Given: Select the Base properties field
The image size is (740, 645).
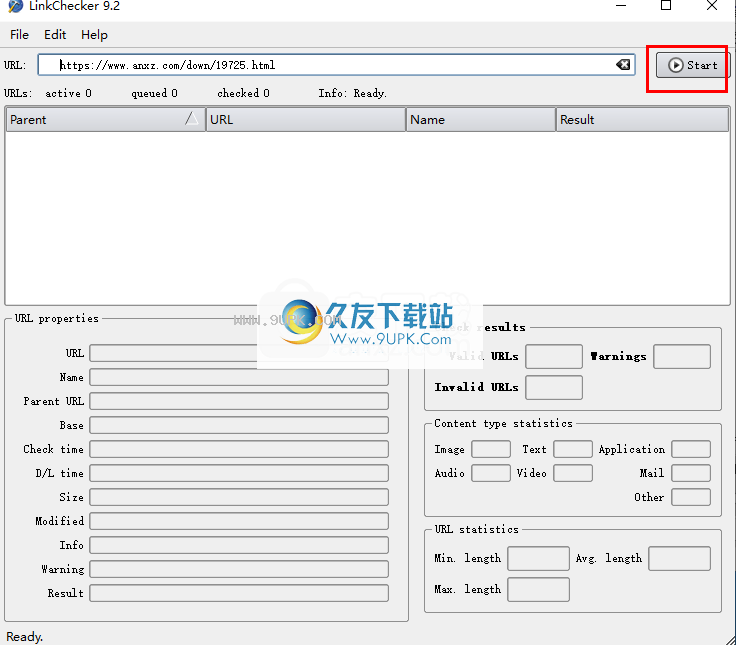Looking at the screenshot, I should [239, 425].
